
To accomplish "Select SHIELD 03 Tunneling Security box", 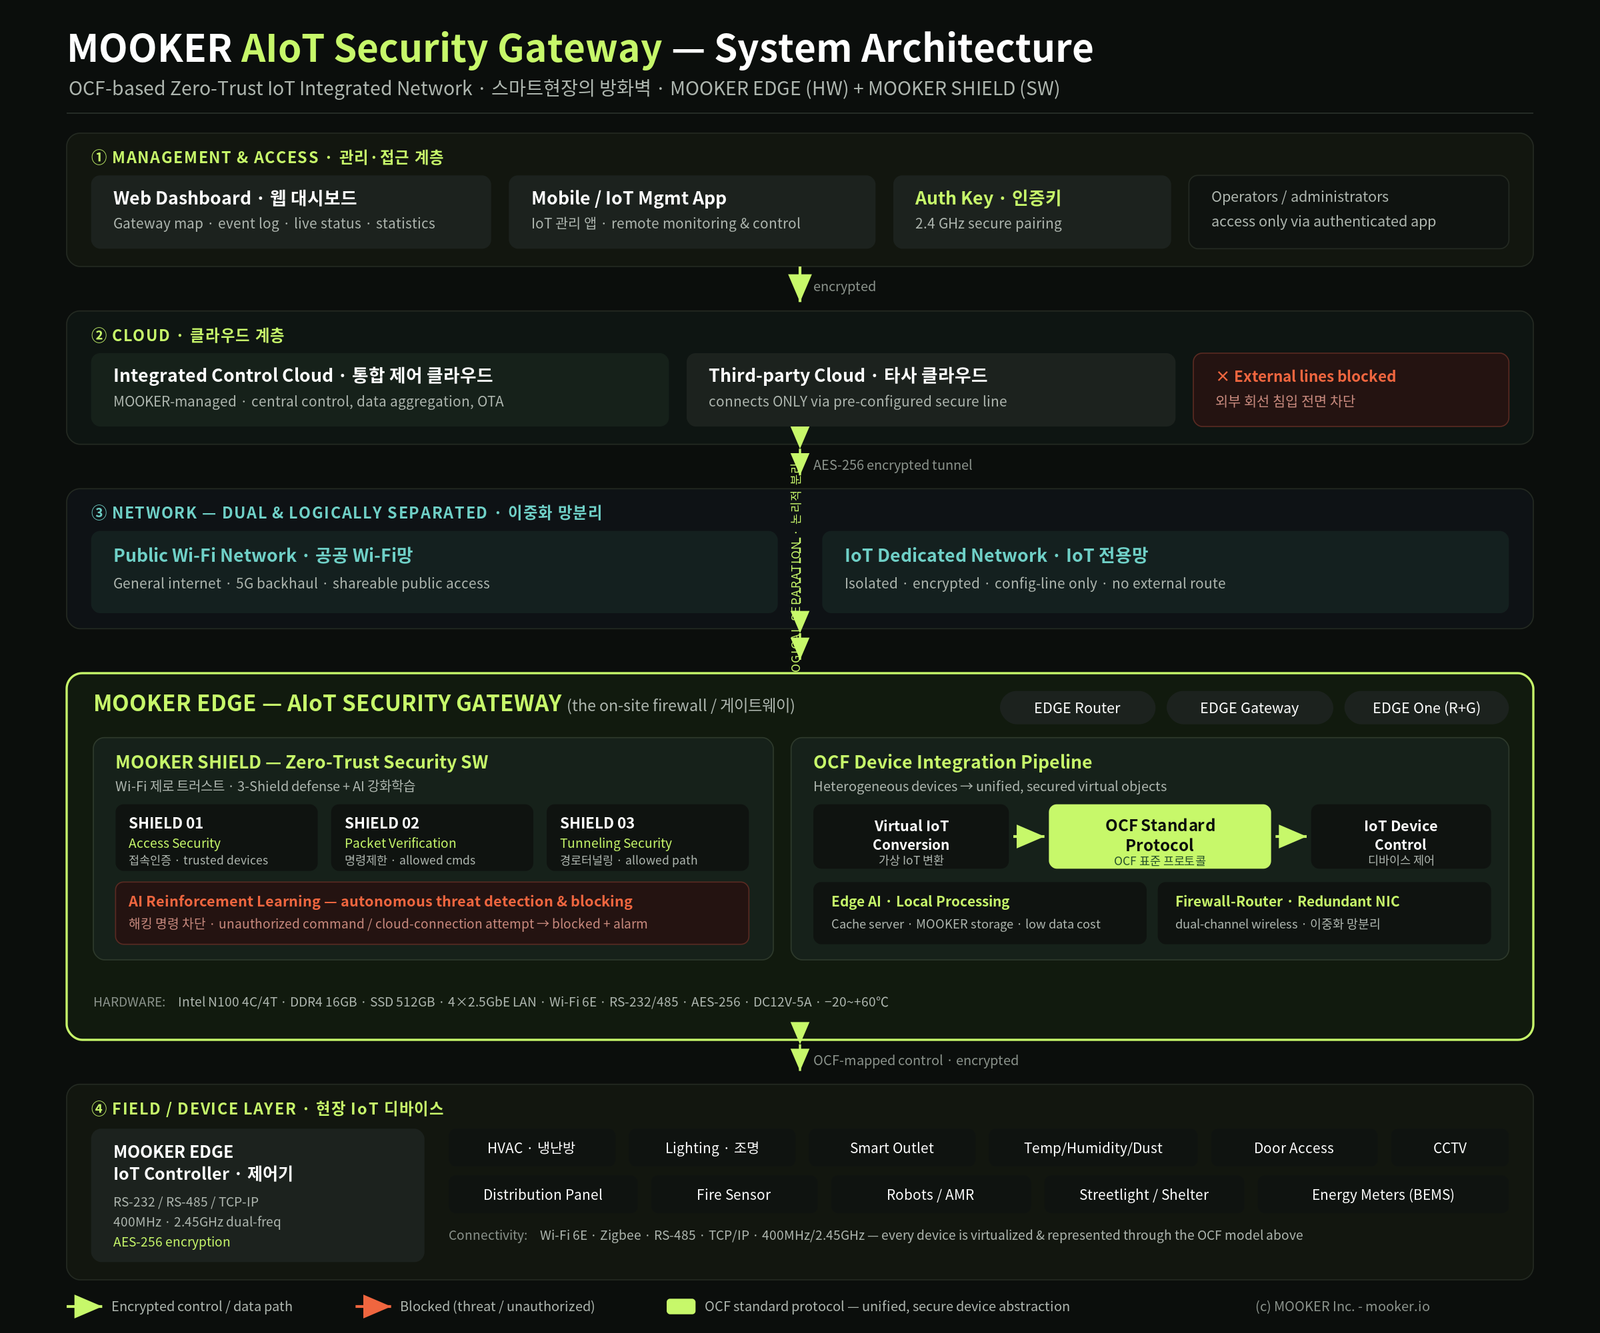I will pos(648,838).
